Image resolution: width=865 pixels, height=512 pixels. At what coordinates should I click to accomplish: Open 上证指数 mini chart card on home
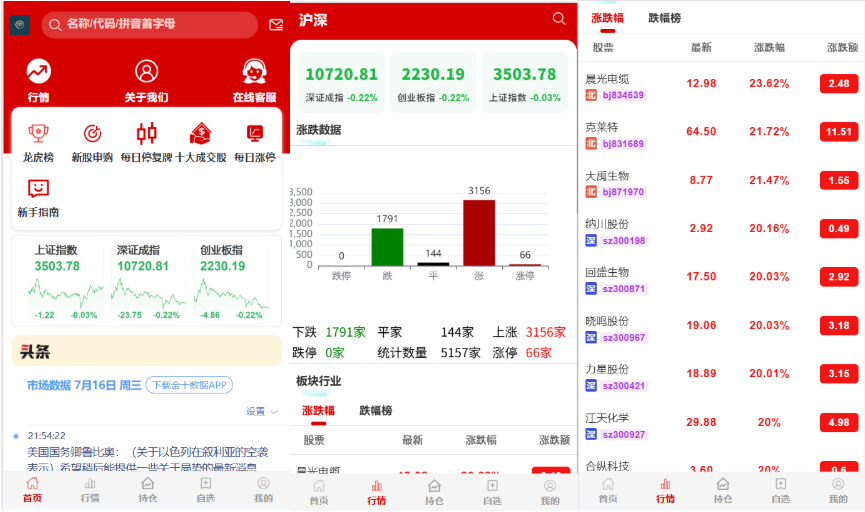tap(66, 281)
